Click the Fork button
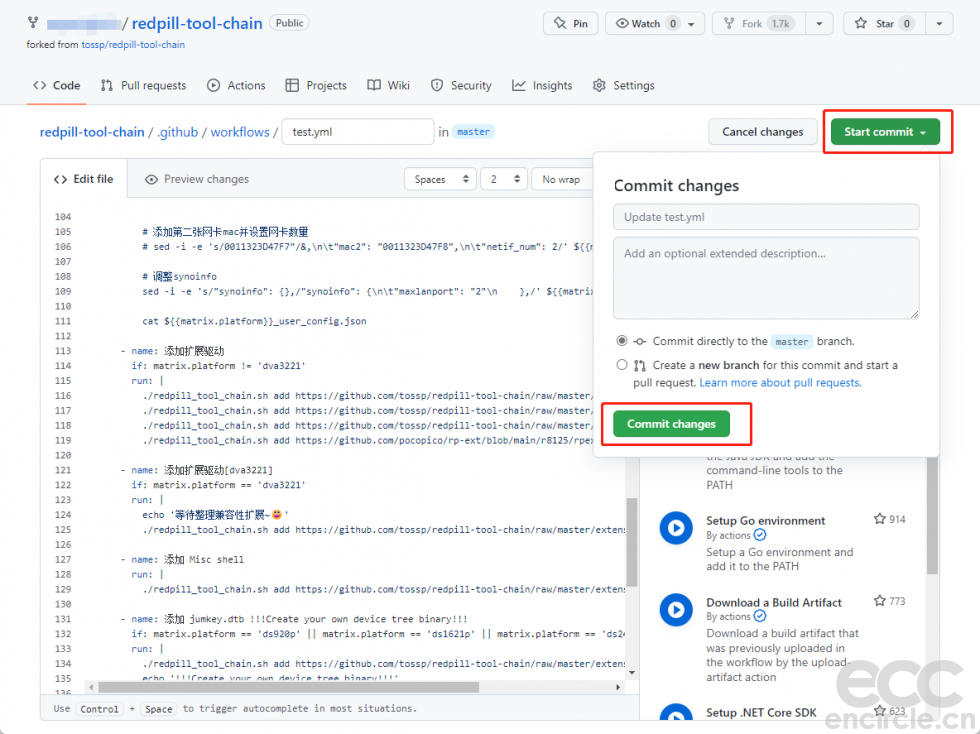The height and width of the screenshot is (734, 980). (x=759, y=24)
